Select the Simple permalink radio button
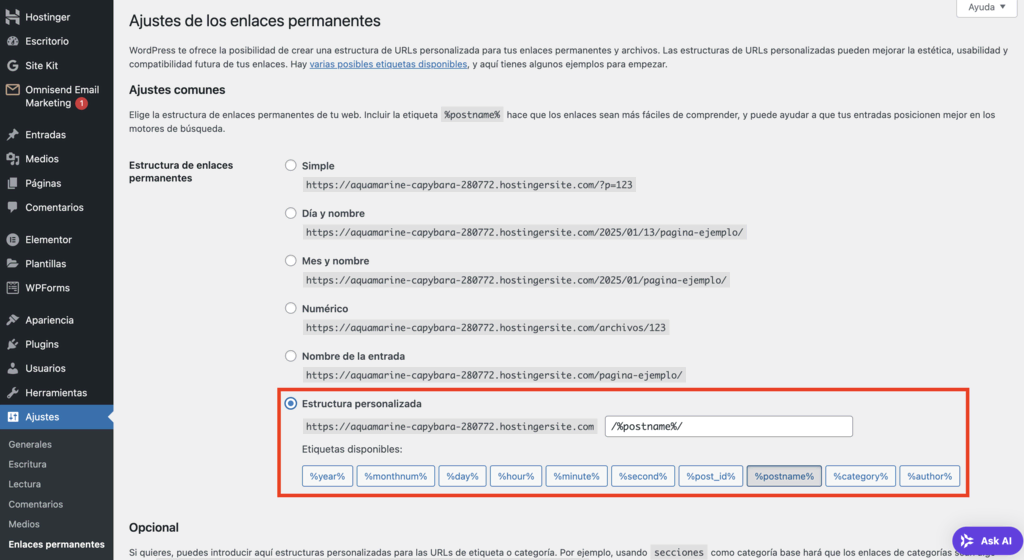1024x560 pixels. pos(291,166)
